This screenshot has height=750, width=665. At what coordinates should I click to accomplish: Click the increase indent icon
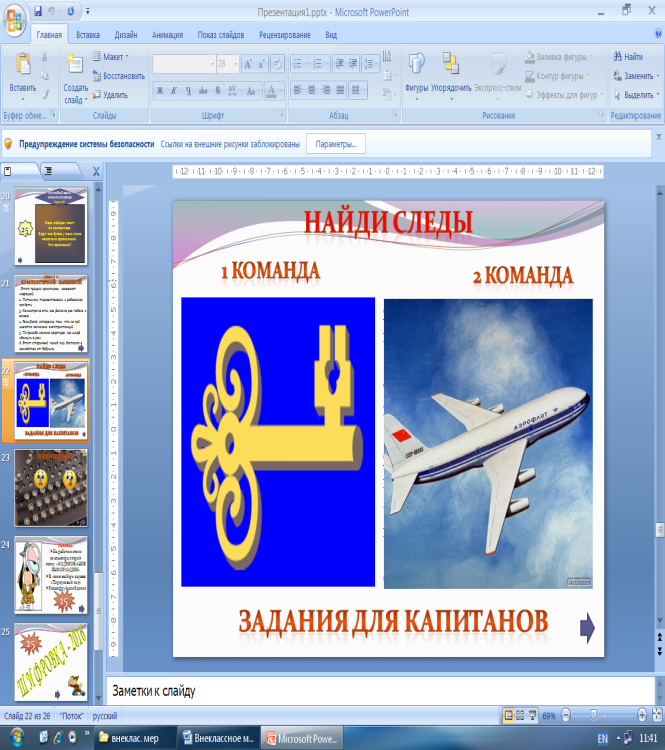click(353, 64)
